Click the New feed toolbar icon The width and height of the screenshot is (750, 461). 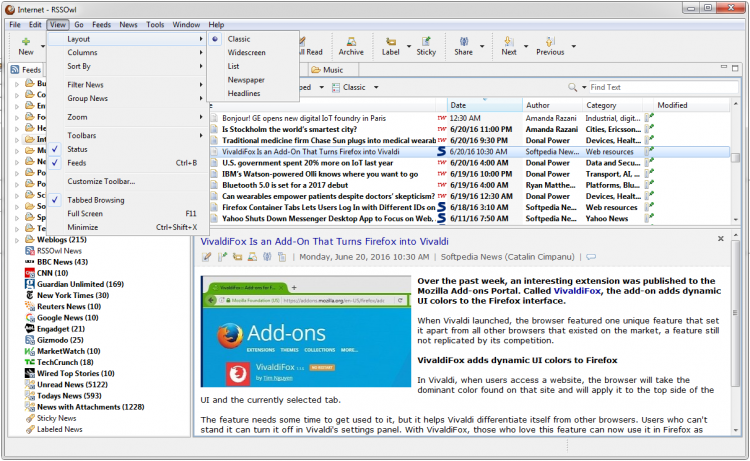(26, 42)
